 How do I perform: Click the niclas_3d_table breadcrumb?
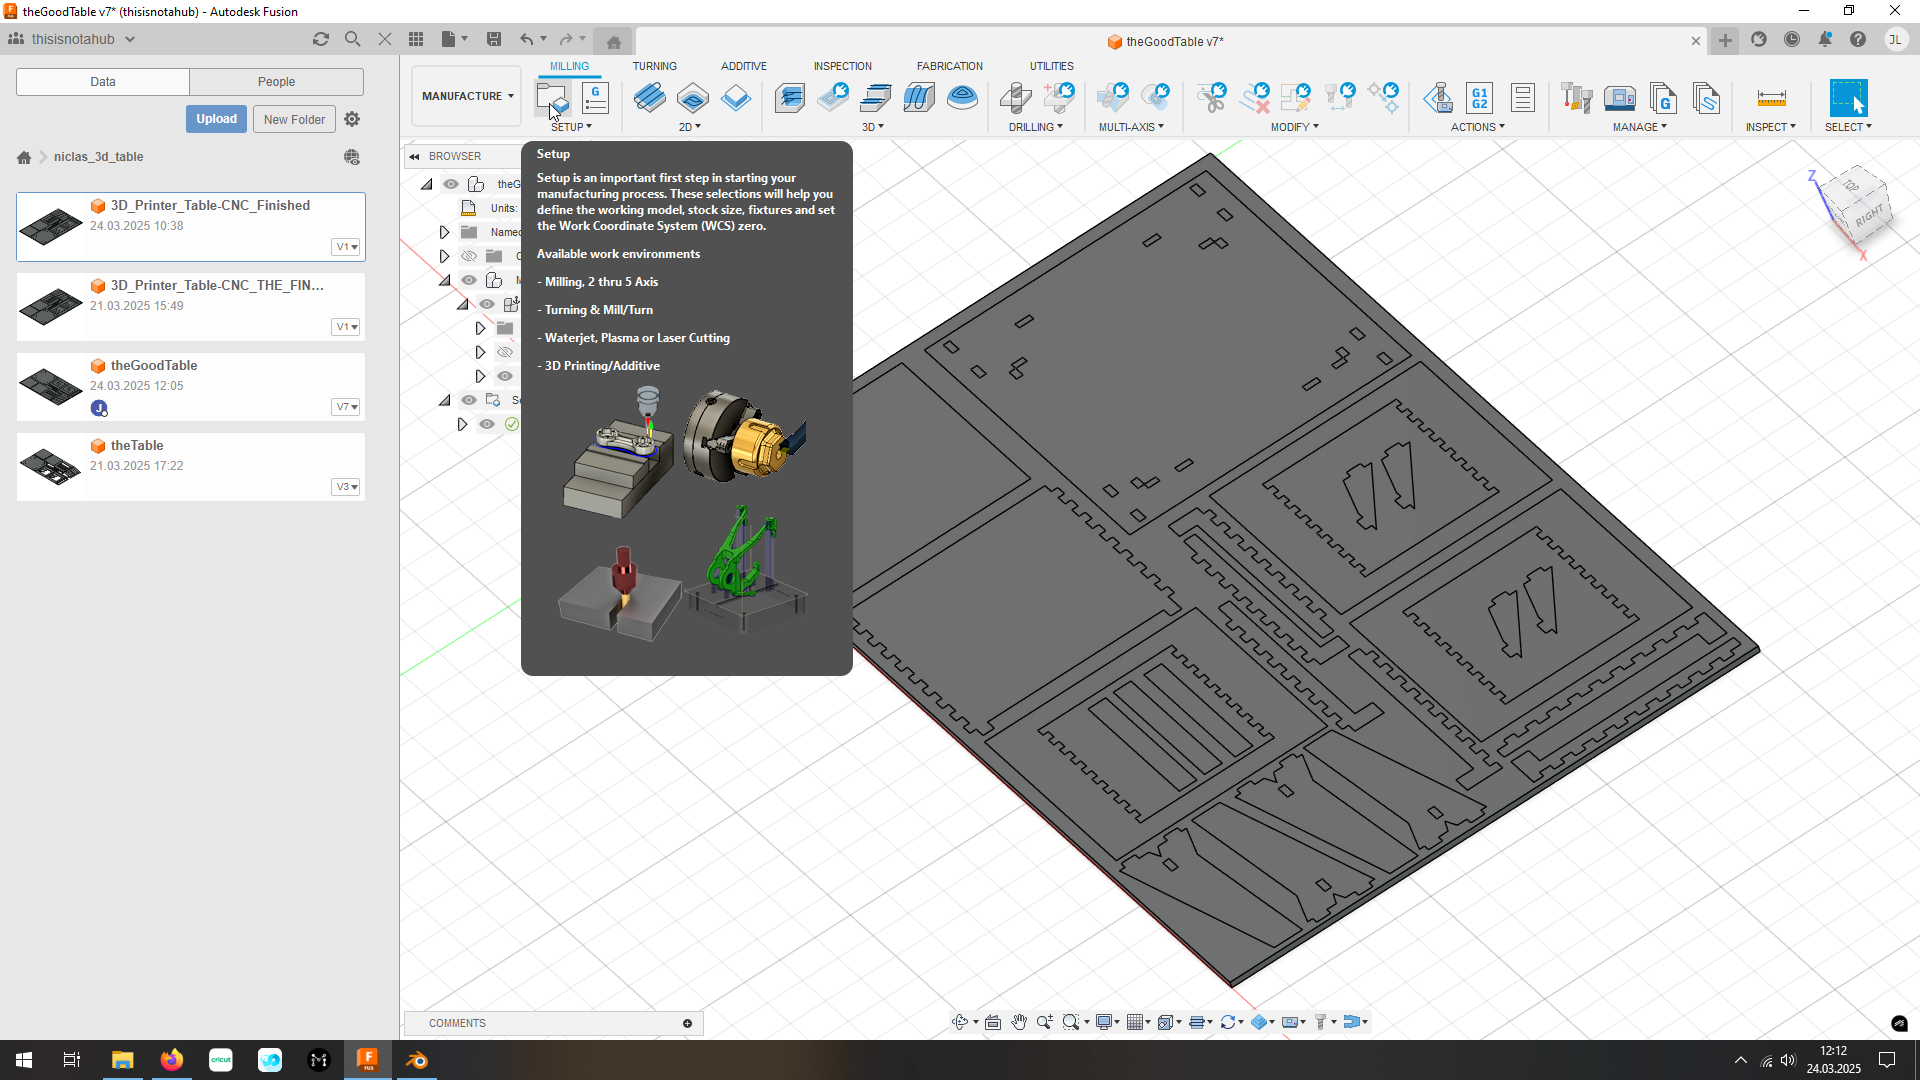click(98, 157)
